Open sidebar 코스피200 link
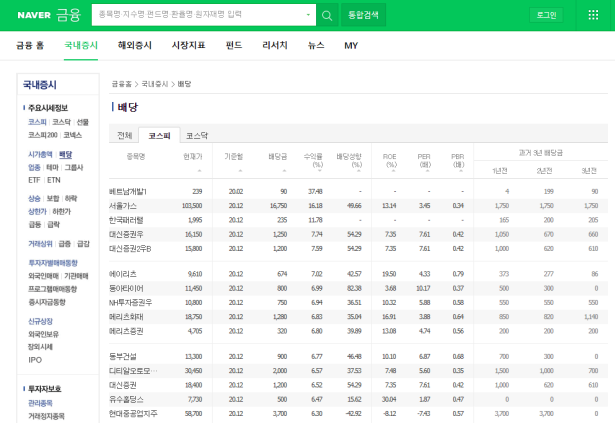 43,135
